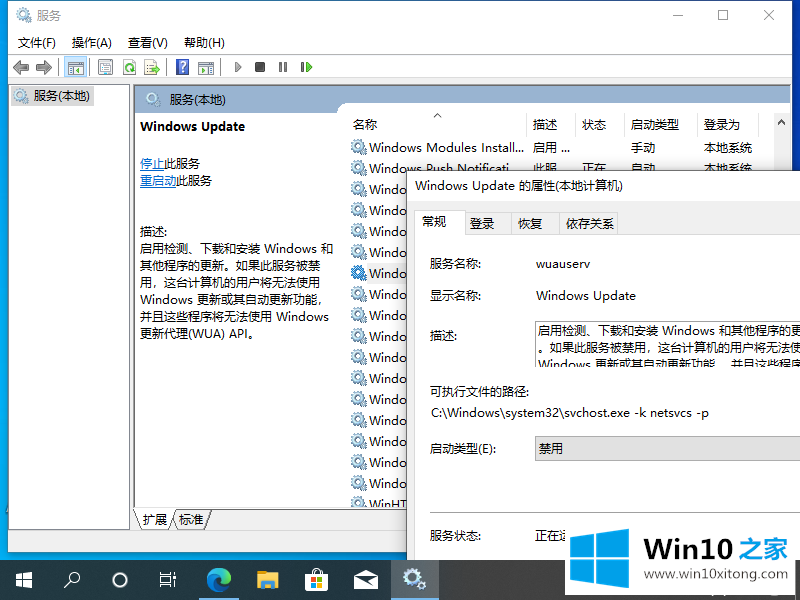Open Microsoft Store from taskbar
Image resolution: width=800 pixels, height=600 pixels.
tap(316, 580)
